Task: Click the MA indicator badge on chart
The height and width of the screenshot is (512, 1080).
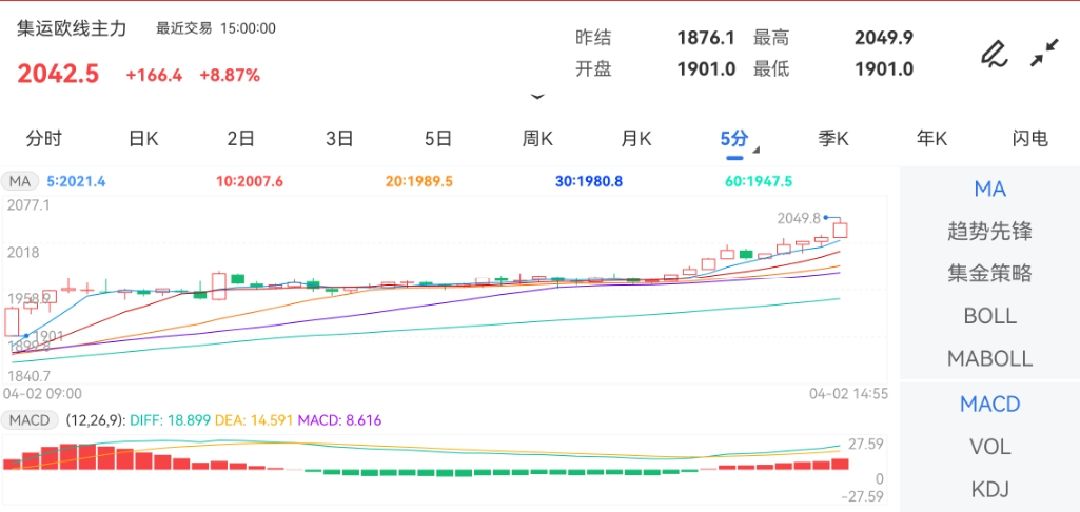Action: click(19, 181)
